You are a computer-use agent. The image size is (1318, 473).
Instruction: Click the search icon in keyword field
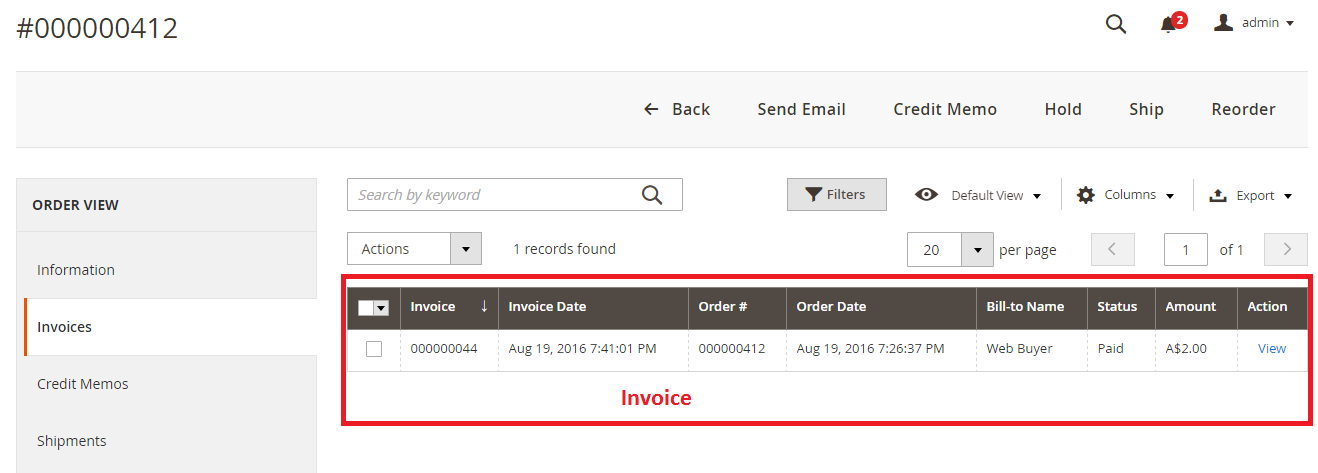652,195
